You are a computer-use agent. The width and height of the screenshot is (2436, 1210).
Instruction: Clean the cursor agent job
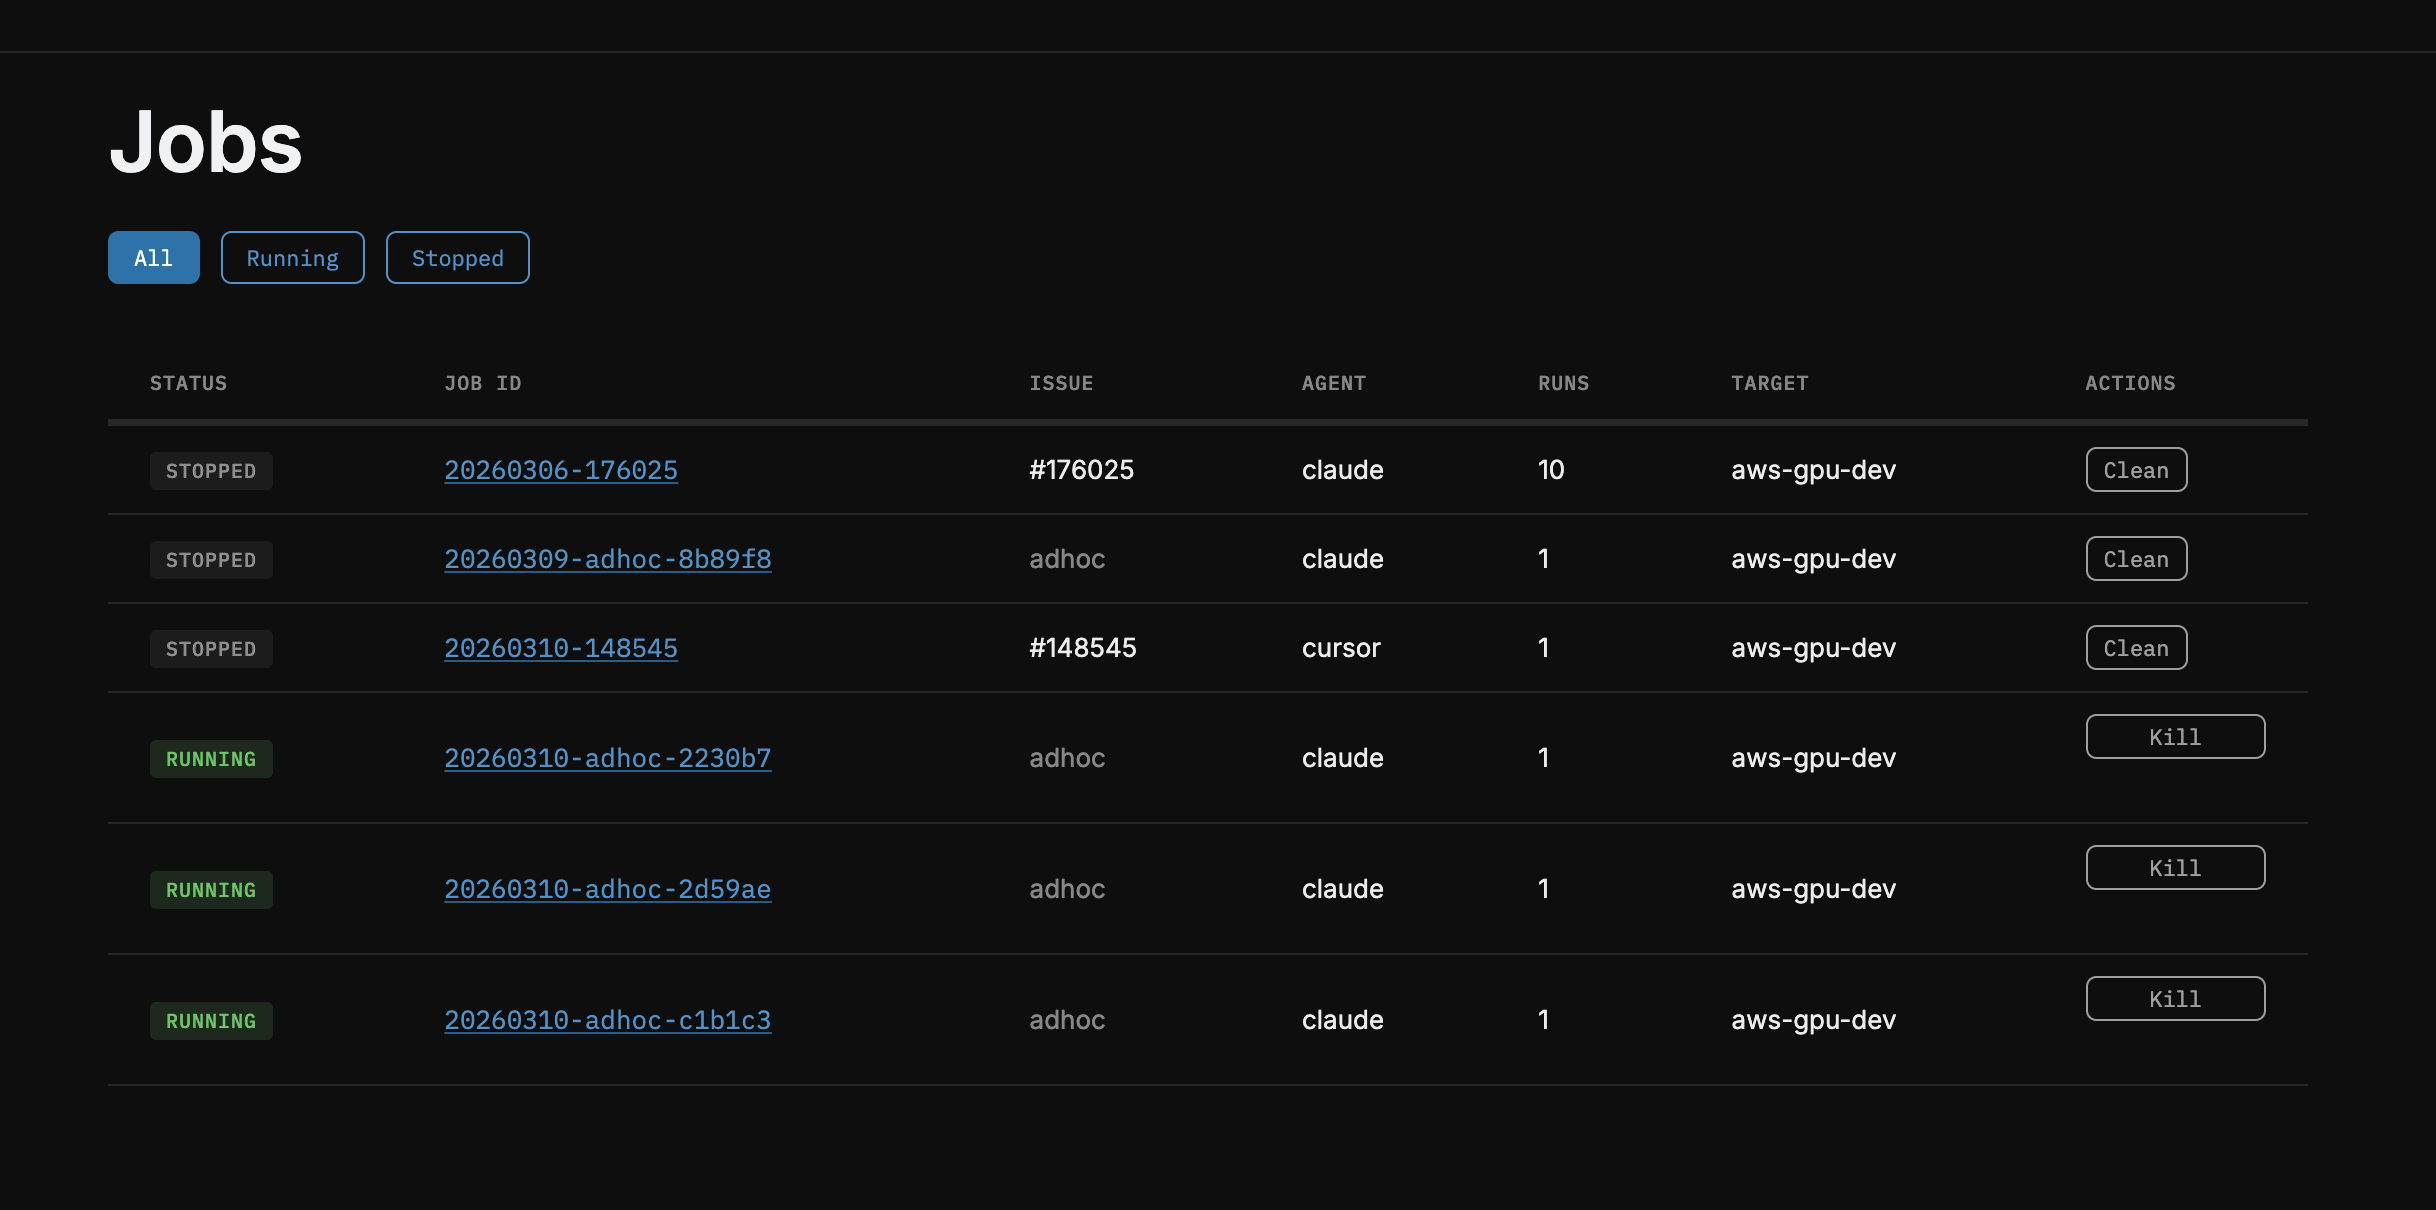tap(2136, 648)
